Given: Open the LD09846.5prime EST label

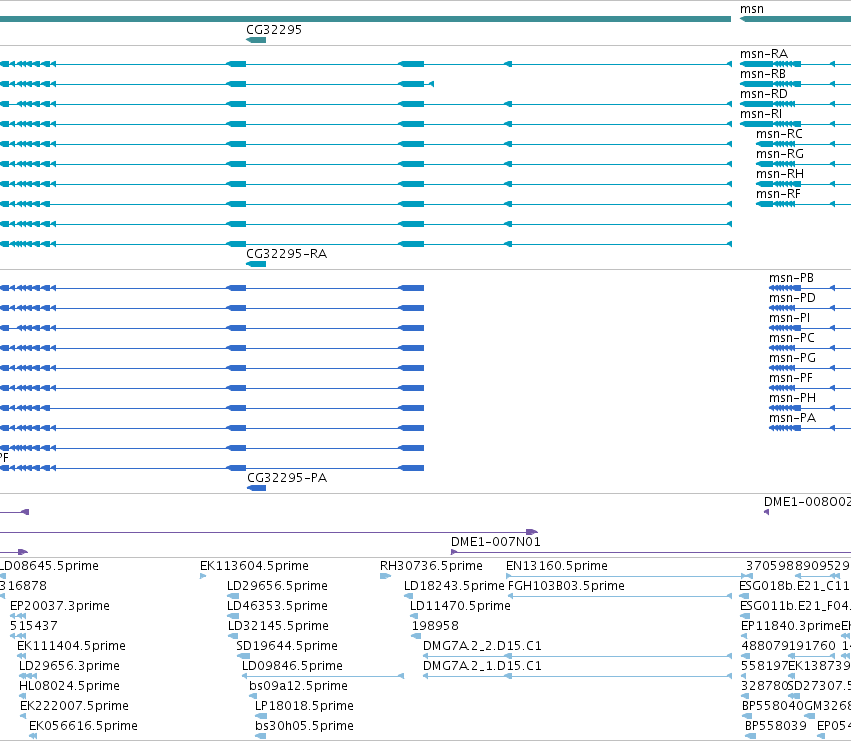Looking at the screenshot, I should click(292, 666).
